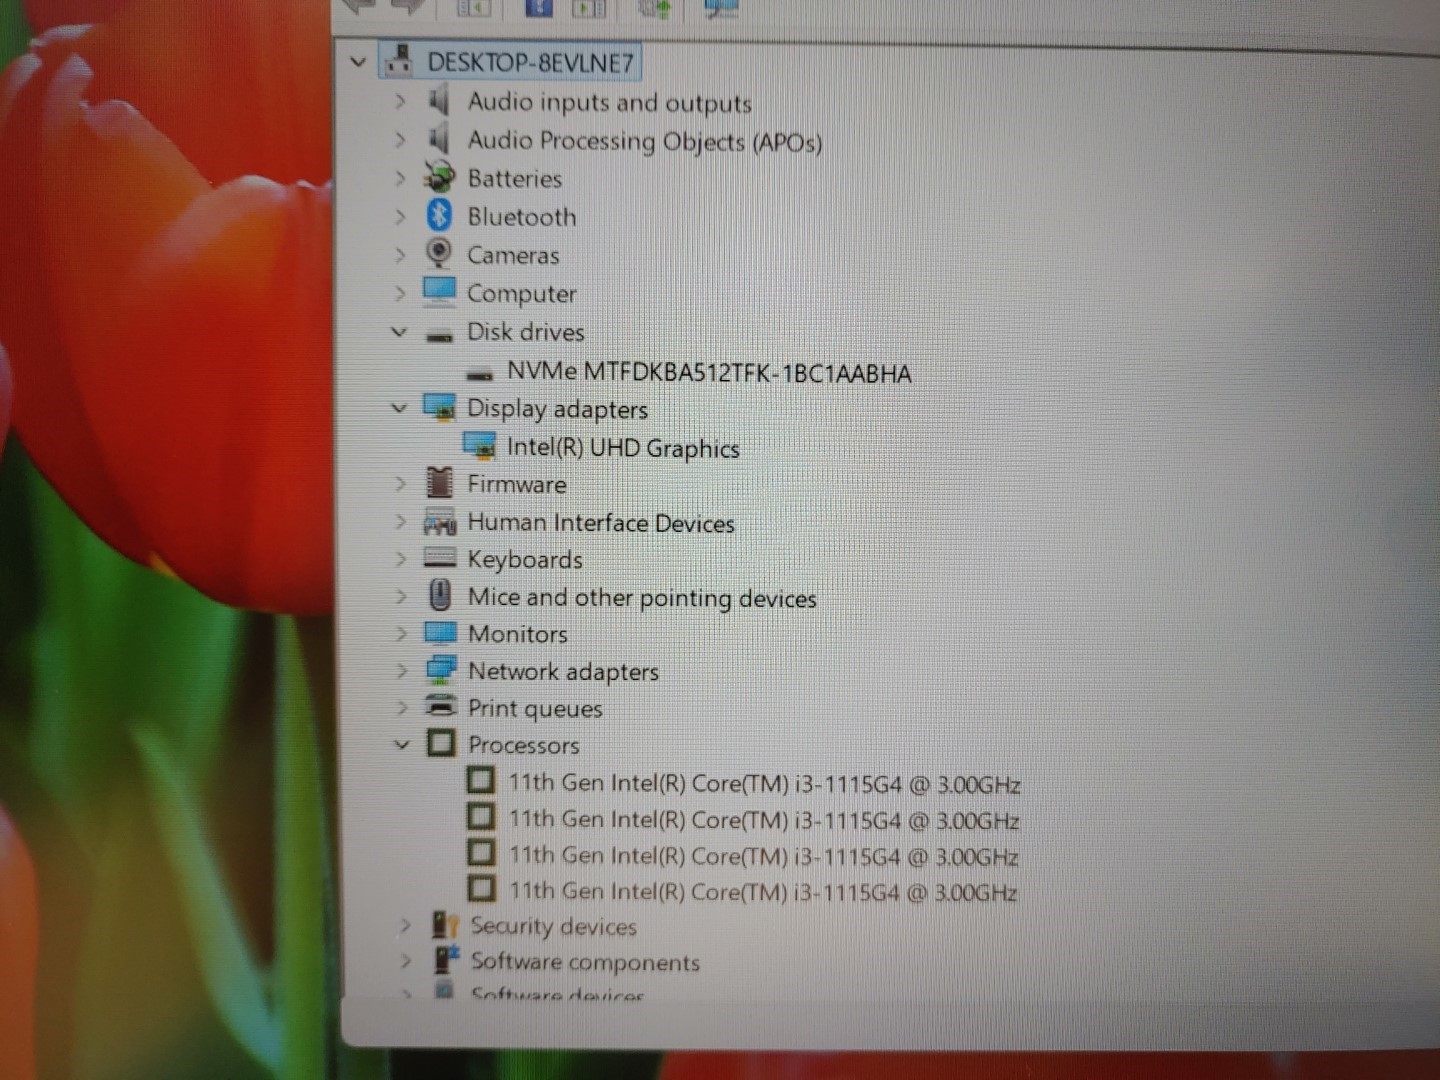1440x1080 pixels.
Task: Click the Monitors category icon
Action: [x=440, y=633]
